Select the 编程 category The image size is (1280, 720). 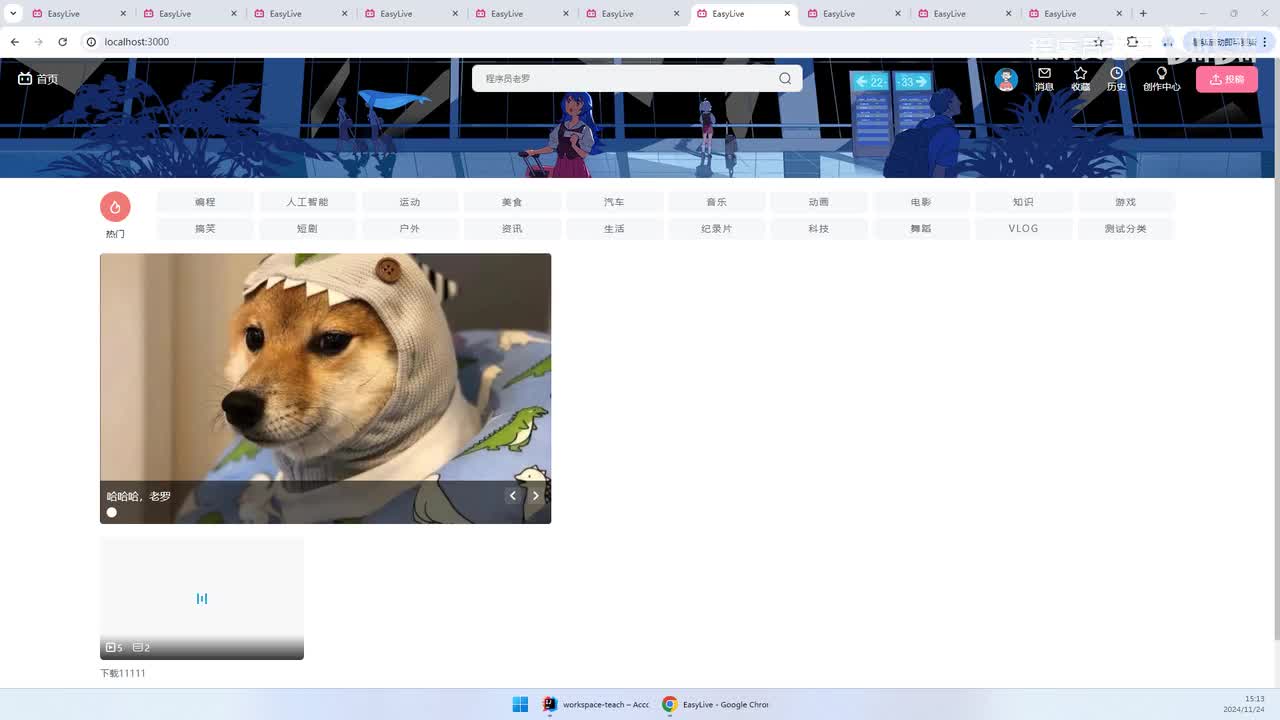(205, 202)
